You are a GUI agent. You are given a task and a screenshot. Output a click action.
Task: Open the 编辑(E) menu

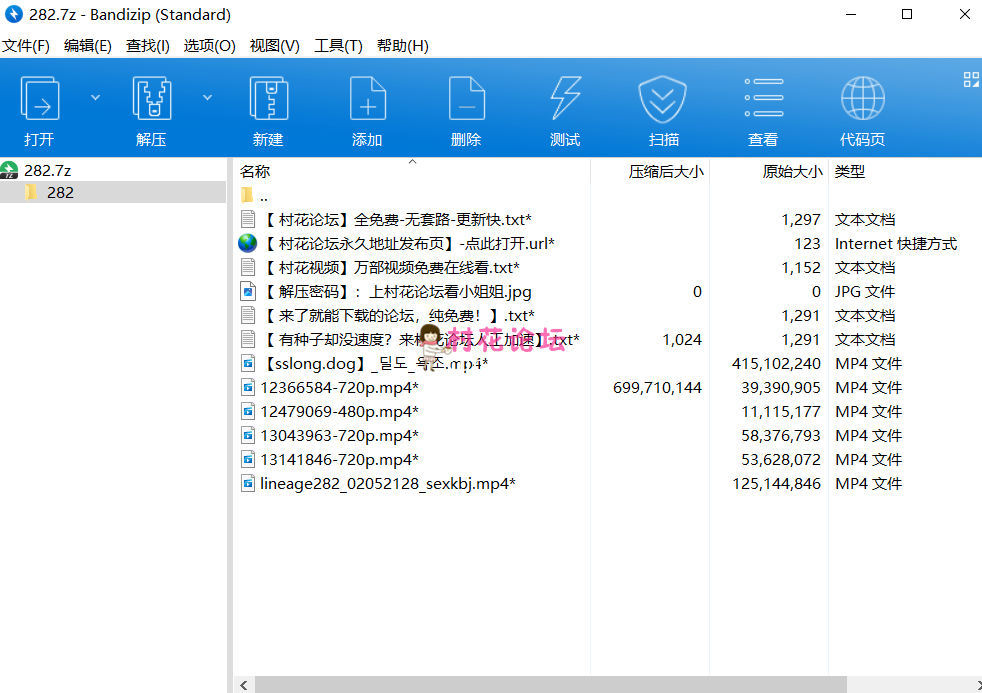click(x=88, y=46)
